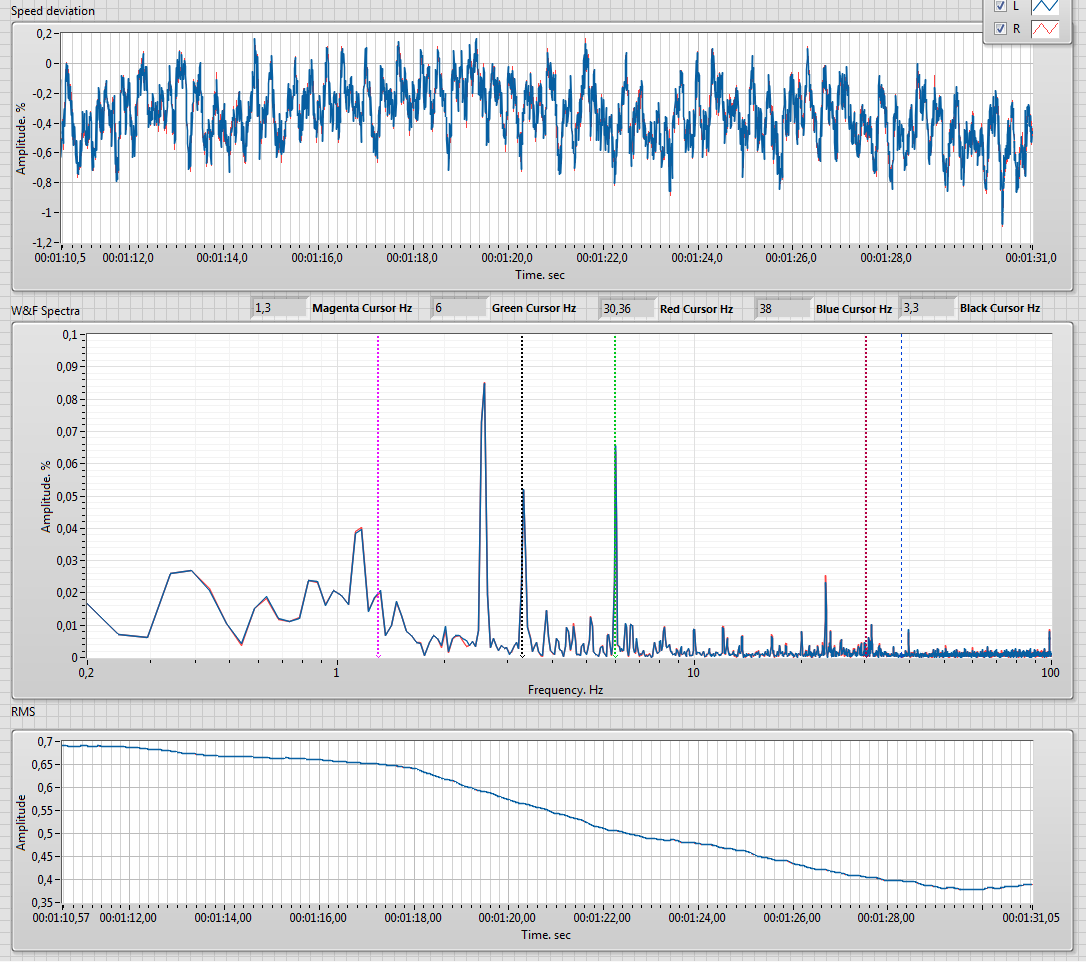The width and height of the screenshot is (1086, 962).
Task: Click the Black Cursor Hz field showing 3,3
Action: click(927, 308)
